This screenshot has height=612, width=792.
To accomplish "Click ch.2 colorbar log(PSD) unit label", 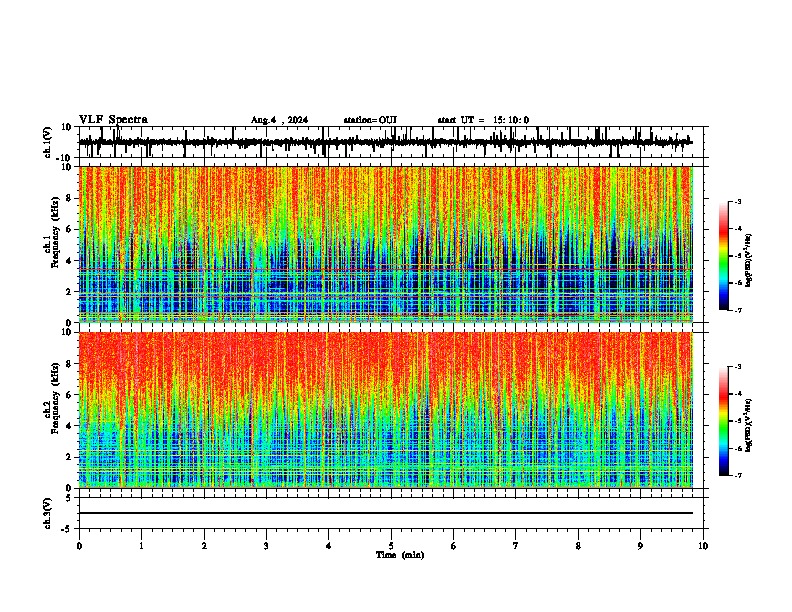I will (749, 425).
